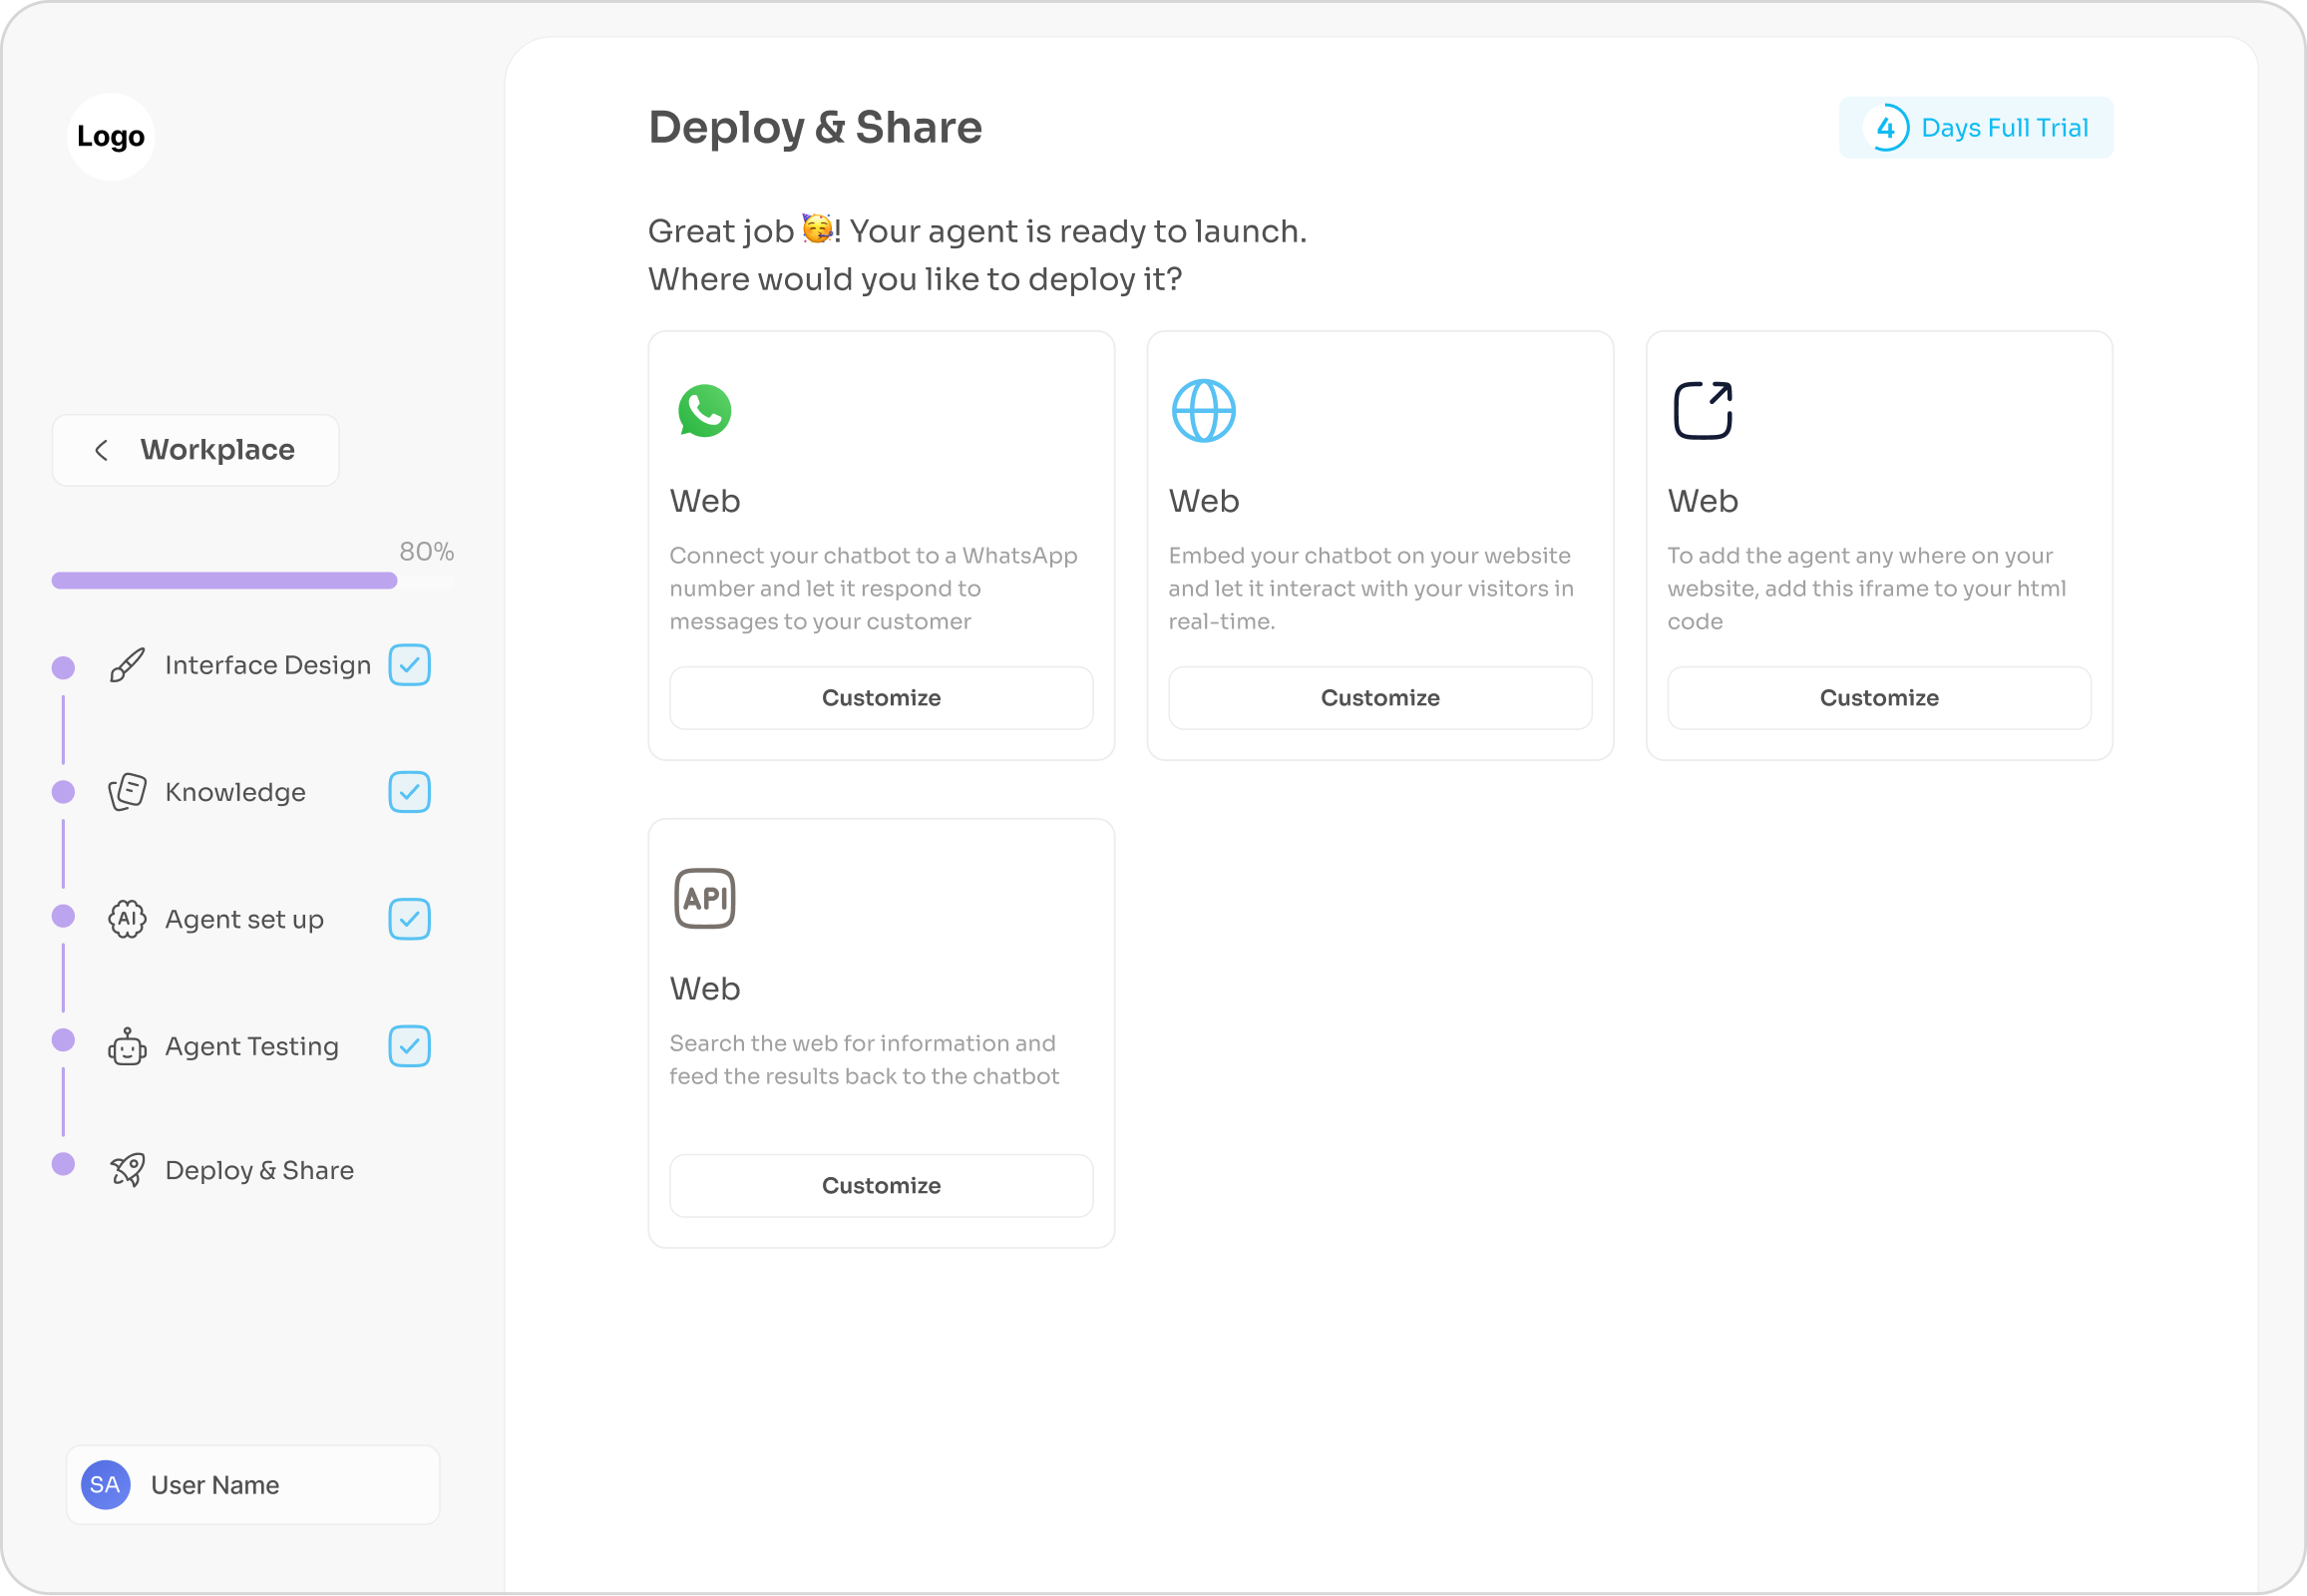This screenshot has width=2307, height=1596.
Task: Click the API icon
Action: [x=704, y=898]
